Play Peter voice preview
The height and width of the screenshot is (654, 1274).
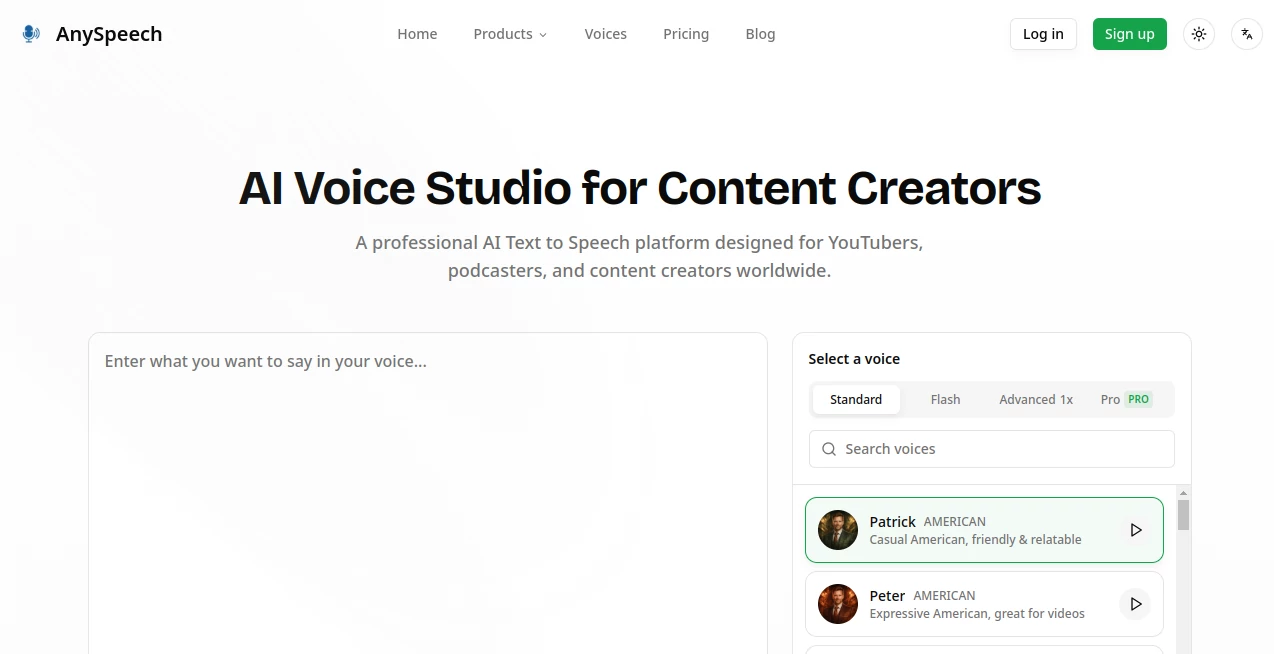coord(1135,604)
